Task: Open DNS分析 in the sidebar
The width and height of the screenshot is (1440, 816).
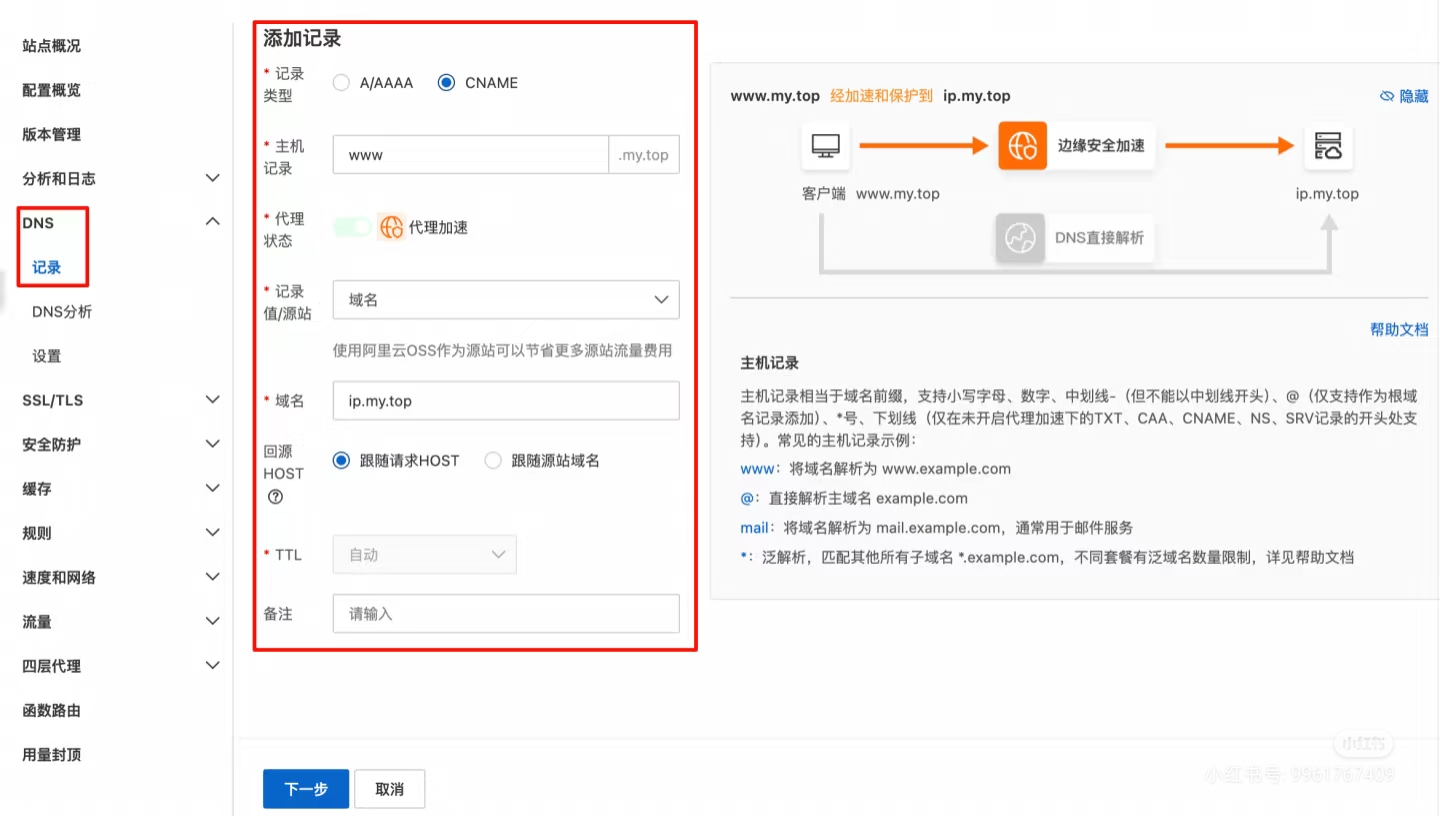Action: [62, 312]
